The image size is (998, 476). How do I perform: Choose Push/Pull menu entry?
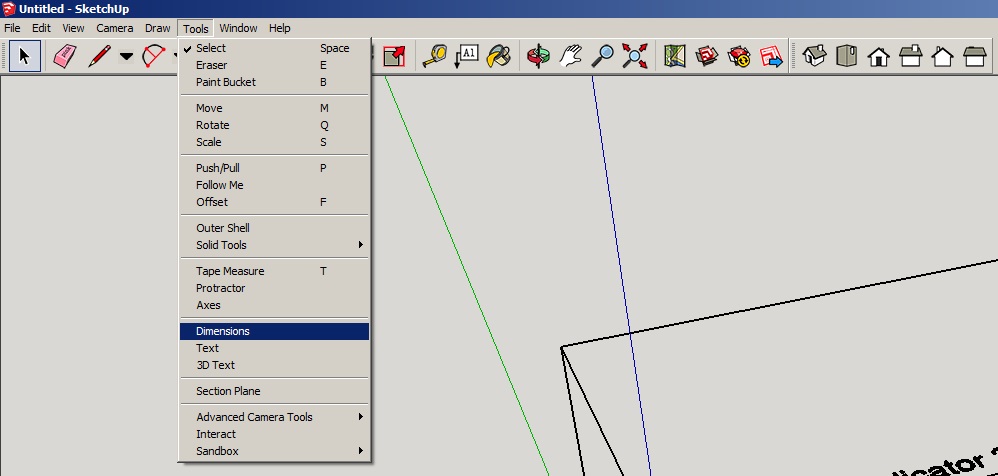[x=274, y=168]
